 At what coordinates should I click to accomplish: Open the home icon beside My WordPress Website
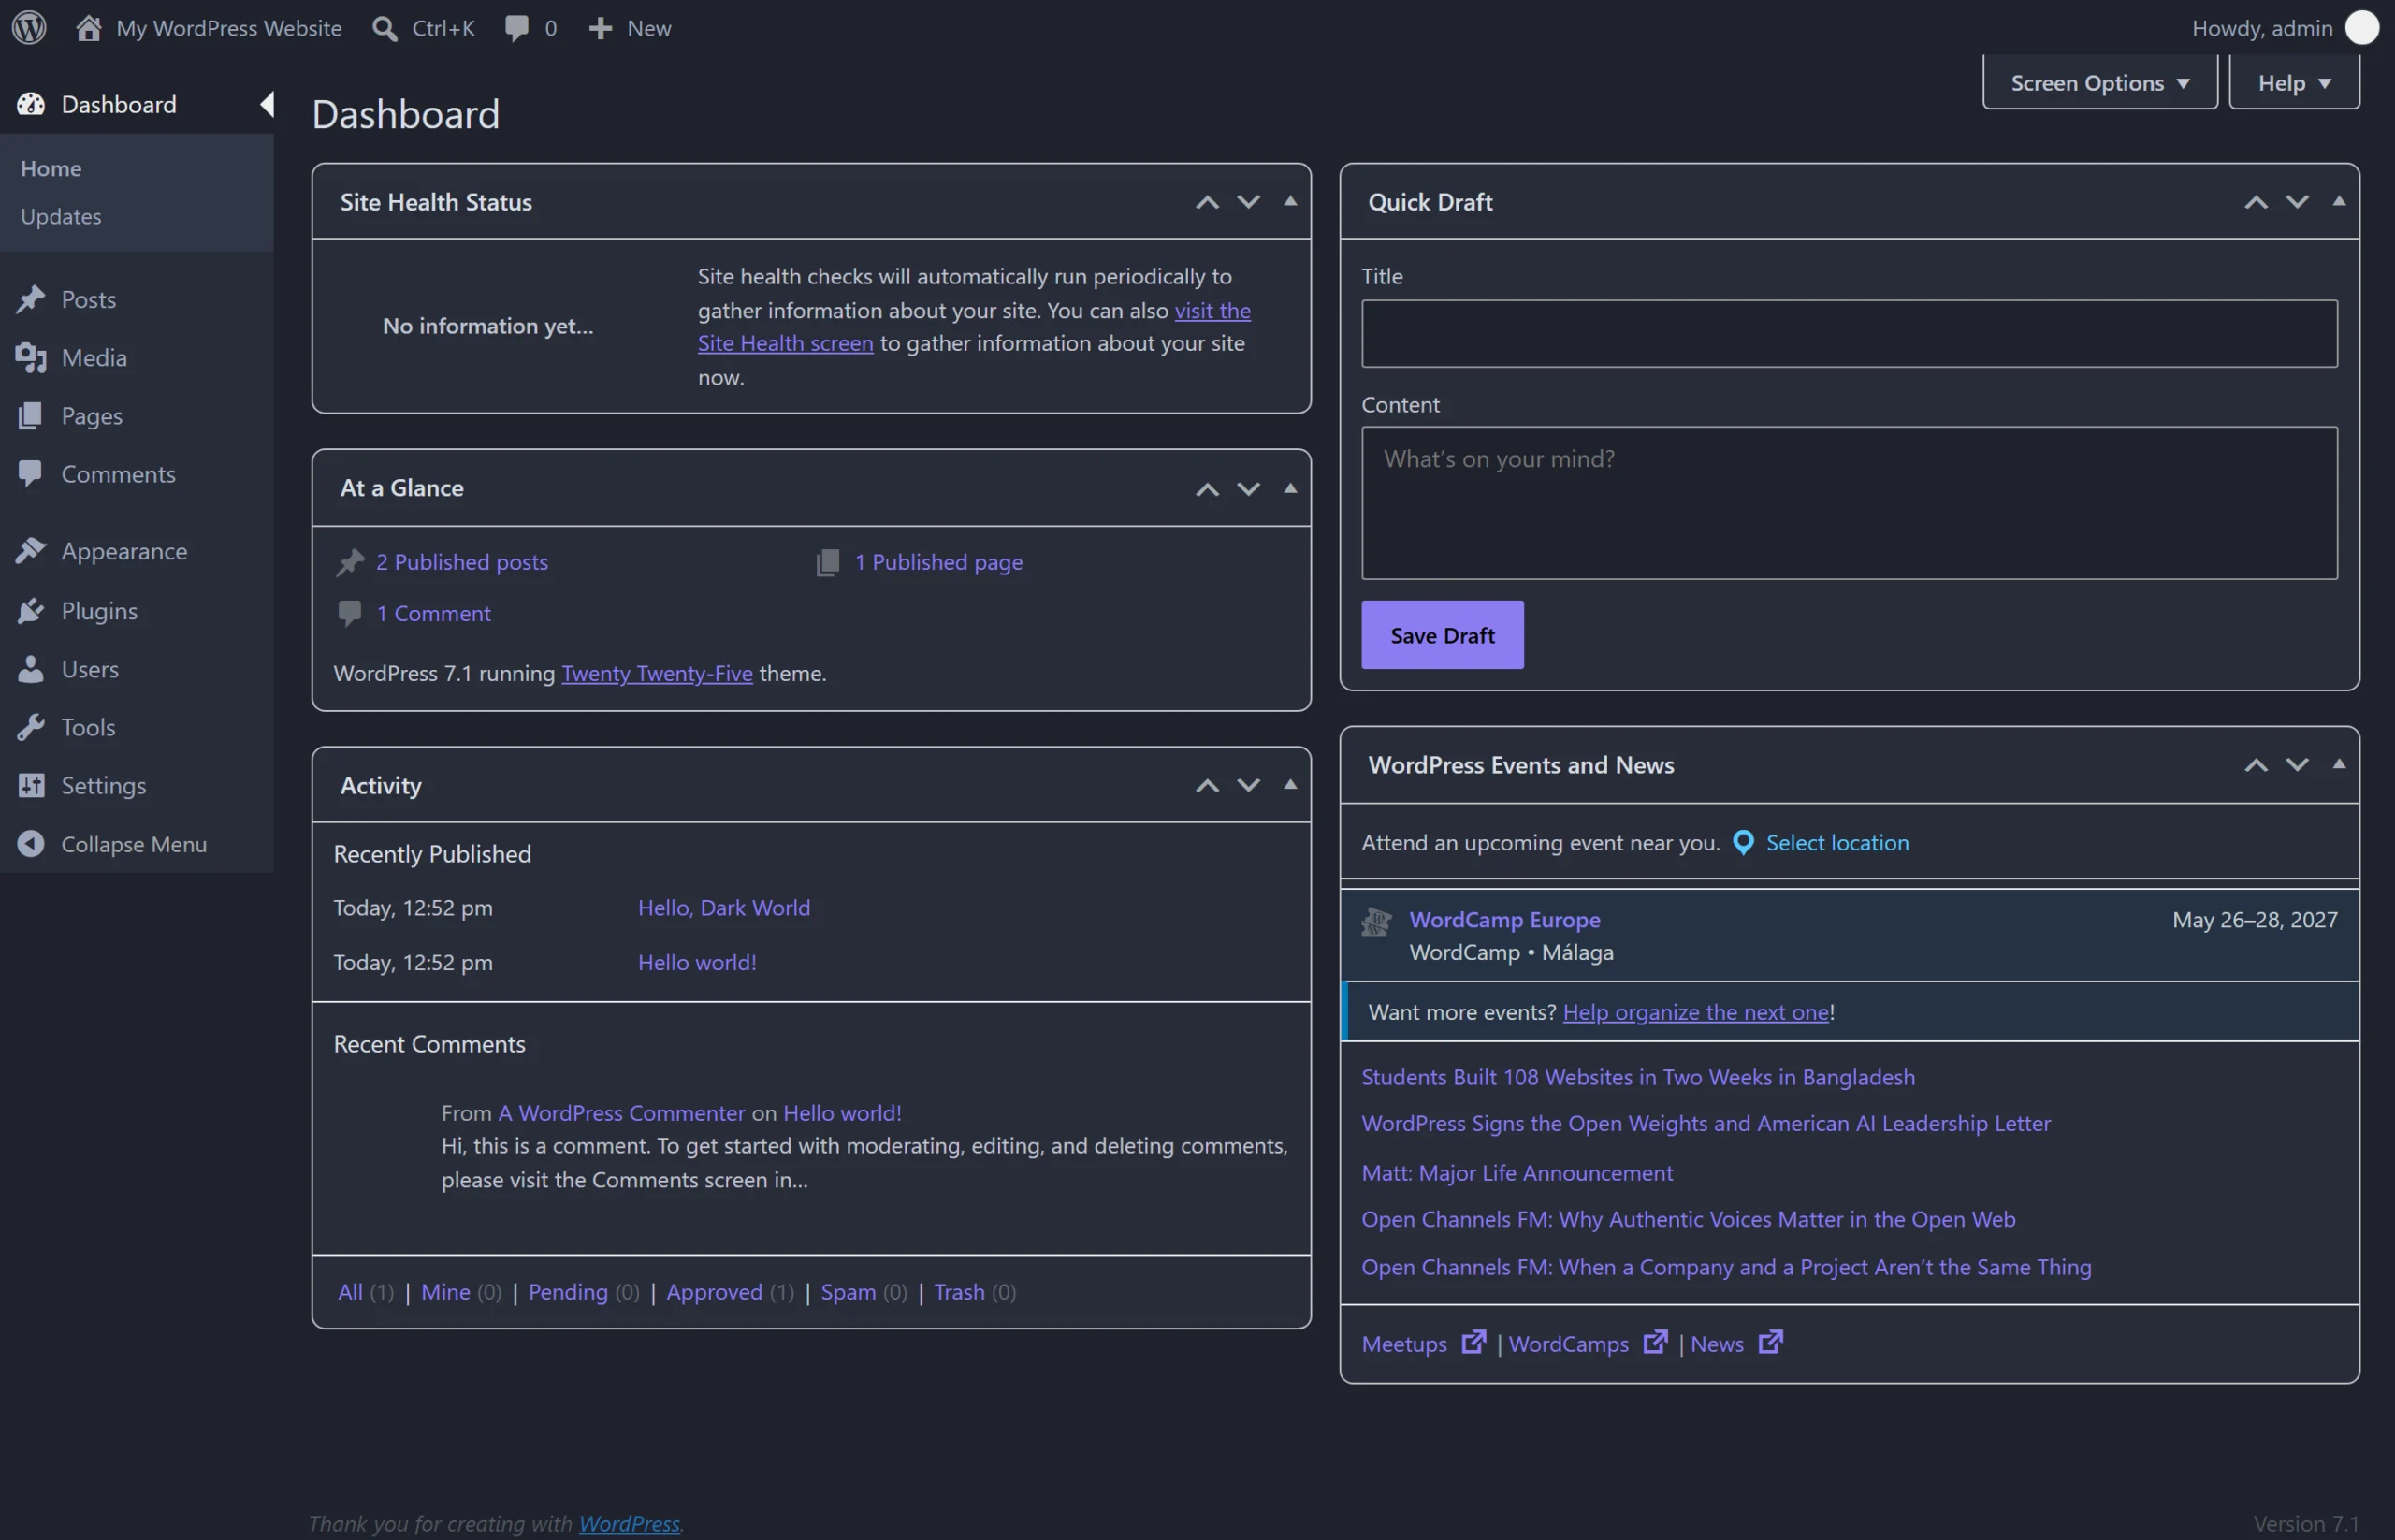click(88, 27)
